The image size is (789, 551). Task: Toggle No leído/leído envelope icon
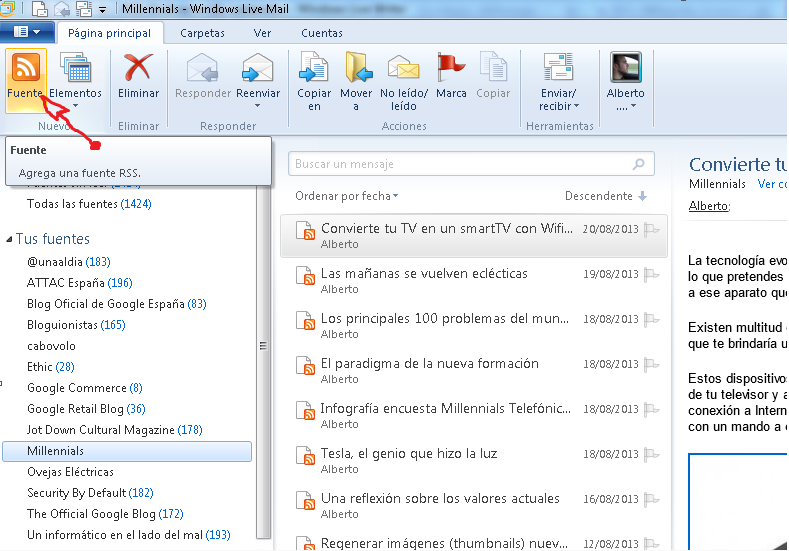(404, 68)
